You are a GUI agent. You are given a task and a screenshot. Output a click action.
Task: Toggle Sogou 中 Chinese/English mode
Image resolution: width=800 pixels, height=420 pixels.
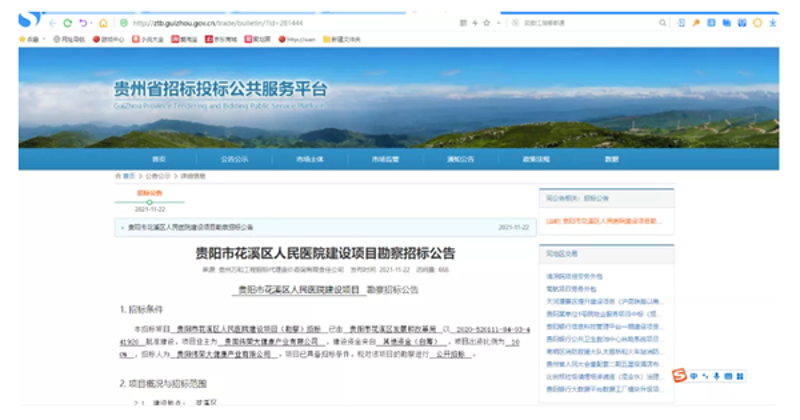pos(694,377)
